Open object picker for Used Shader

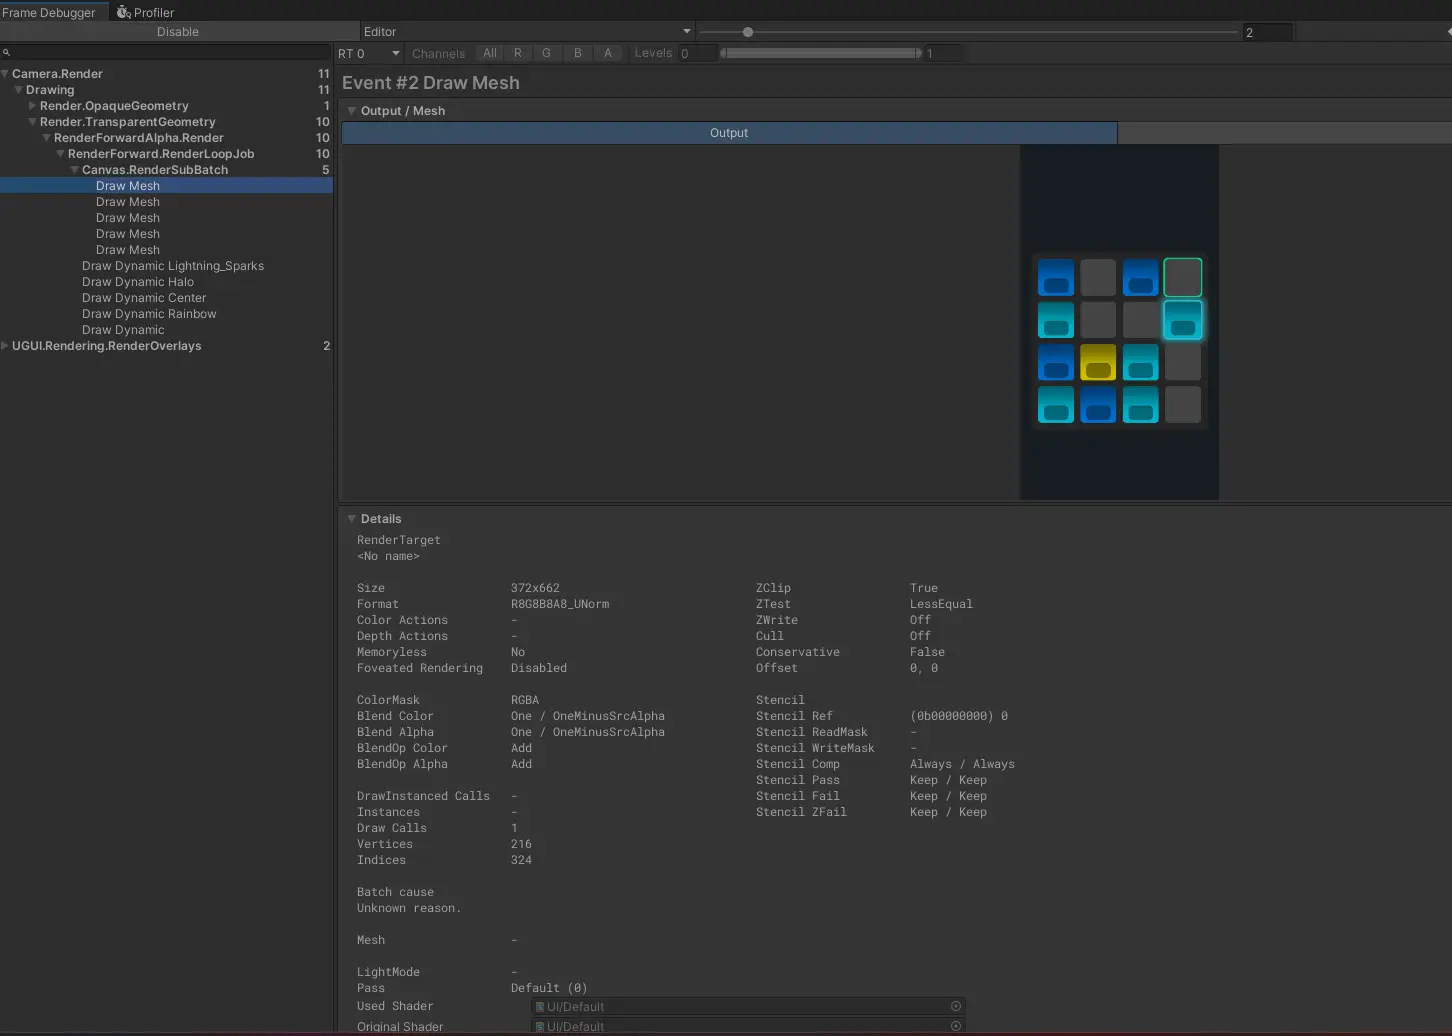coord(955,1006)
